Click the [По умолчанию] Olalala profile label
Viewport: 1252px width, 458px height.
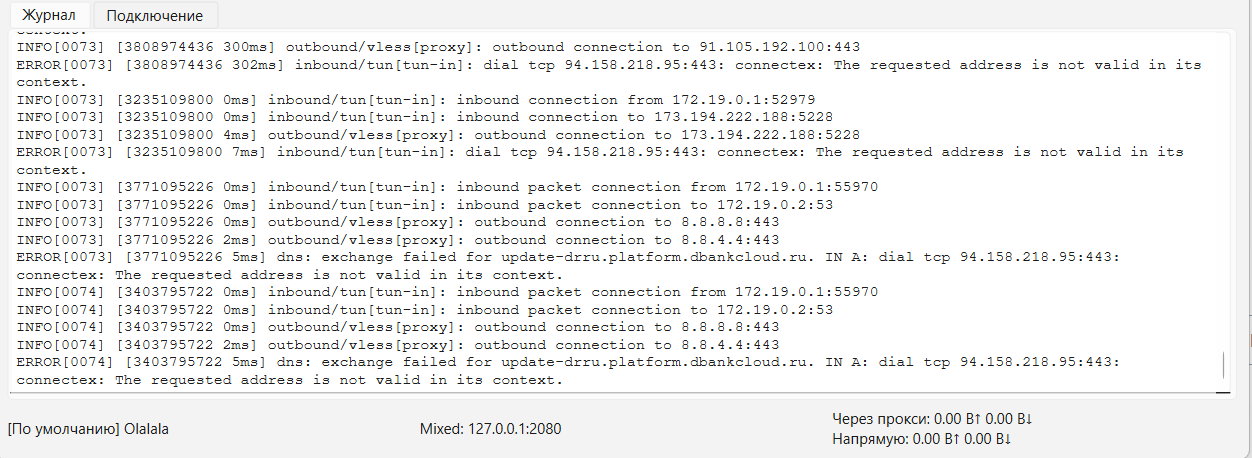point(88,429)
